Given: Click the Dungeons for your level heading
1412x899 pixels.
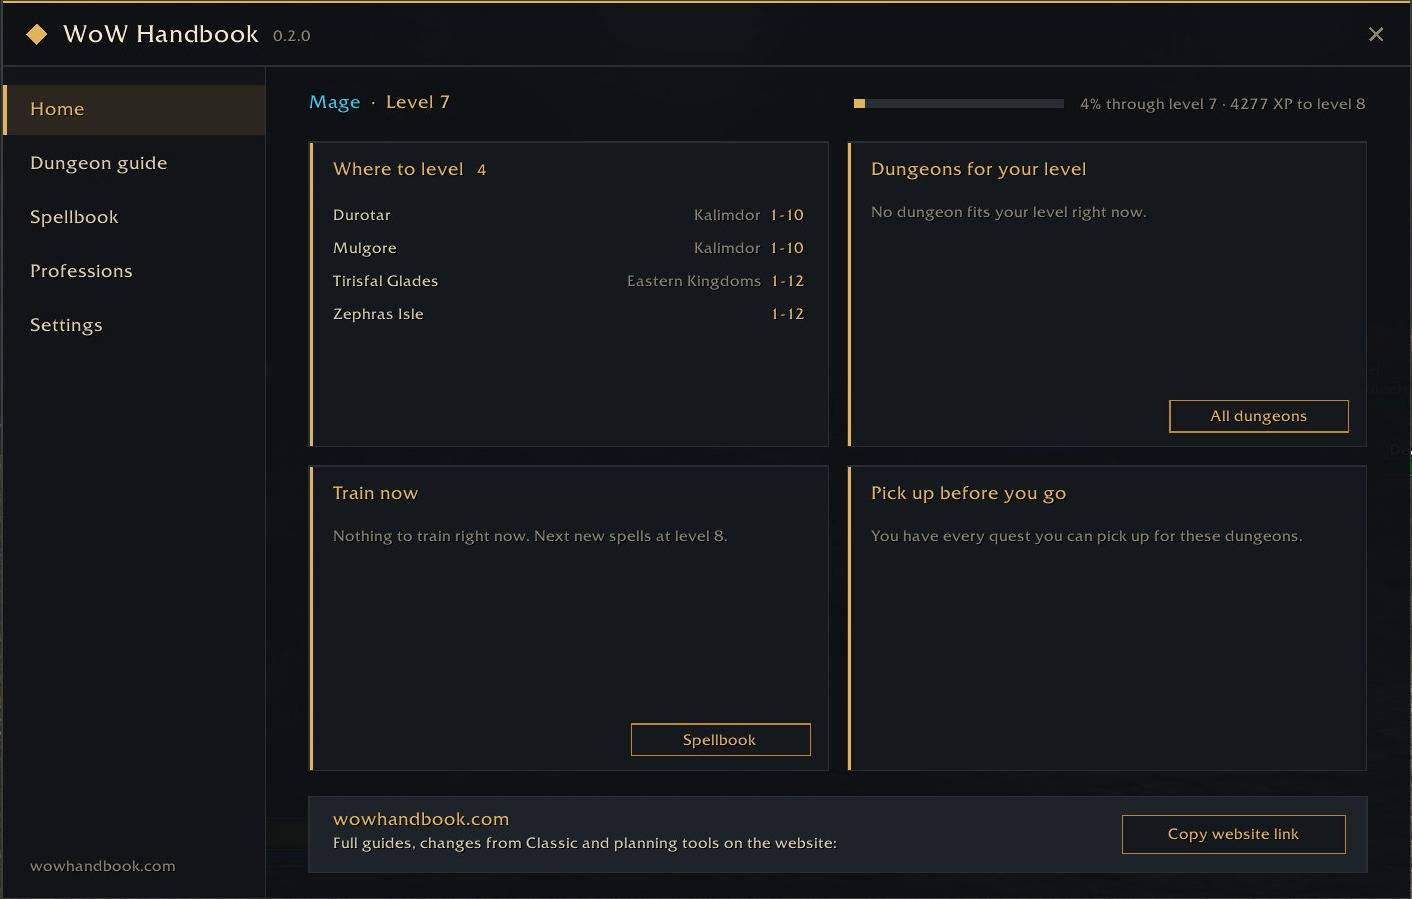Looking at the screenshot, I should pyautogui.click(x=978, y=169).
